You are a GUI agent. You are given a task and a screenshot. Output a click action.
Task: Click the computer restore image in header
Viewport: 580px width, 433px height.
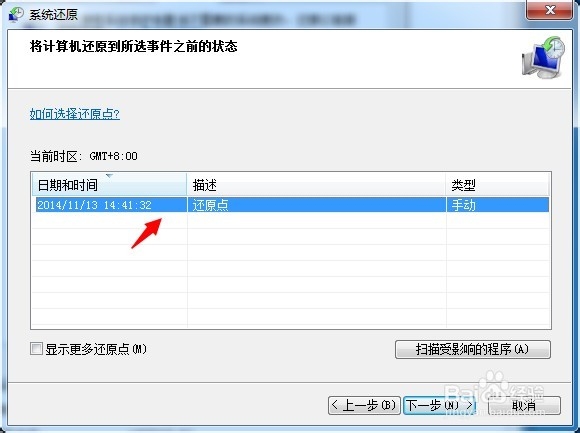[543, 57]
